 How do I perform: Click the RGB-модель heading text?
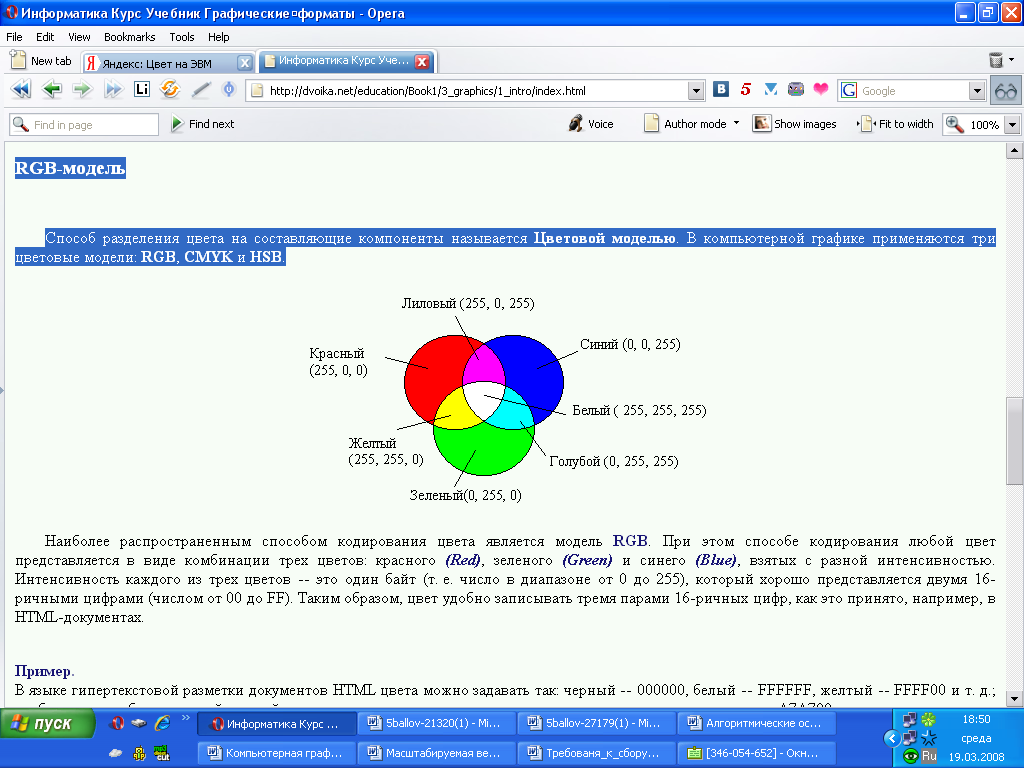tap(70, 168)
